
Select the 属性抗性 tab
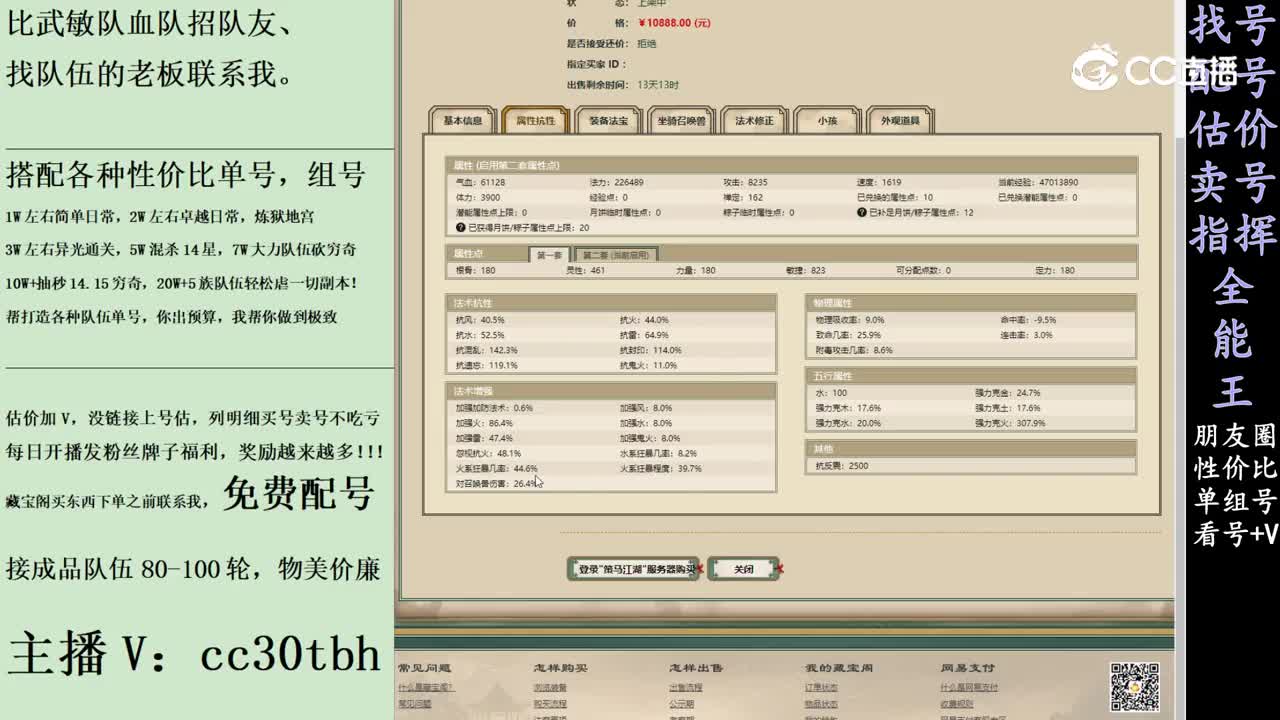[535, 121]
